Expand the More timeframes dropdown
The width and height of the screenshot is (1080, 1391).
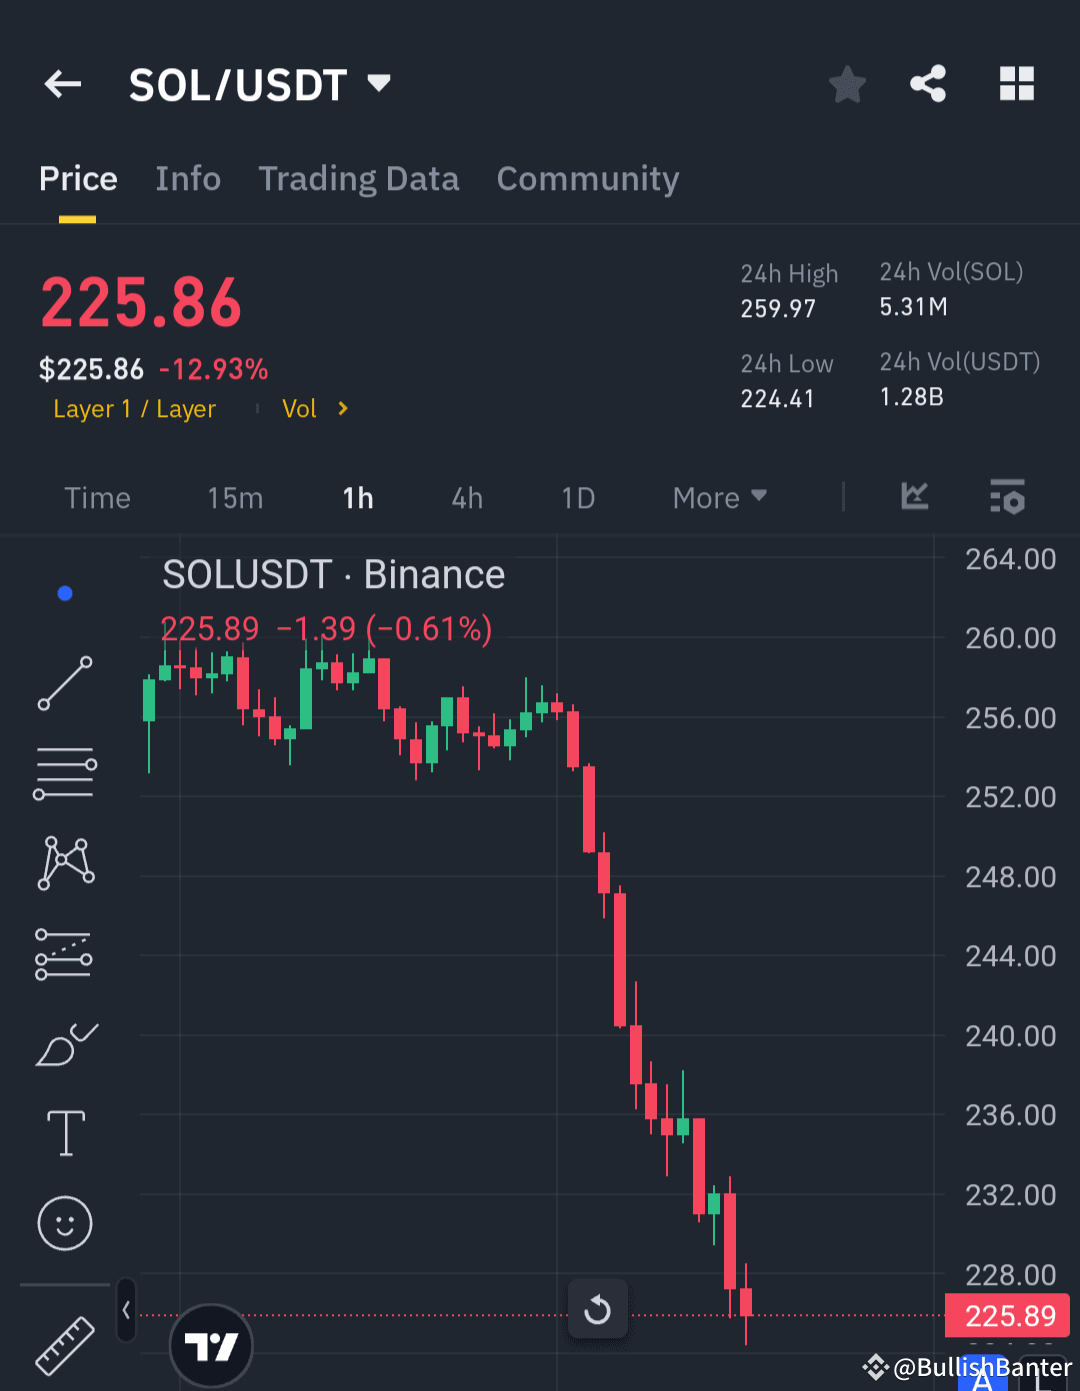point(718,497)
